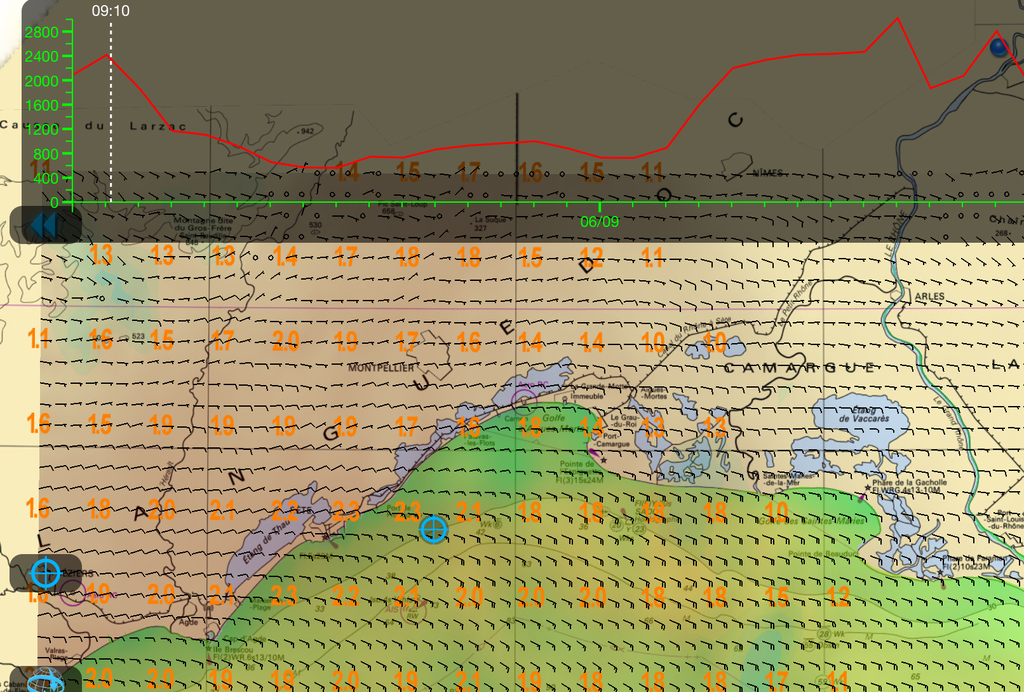Click the 800 value on the graph axis

(x=45, y=154)
